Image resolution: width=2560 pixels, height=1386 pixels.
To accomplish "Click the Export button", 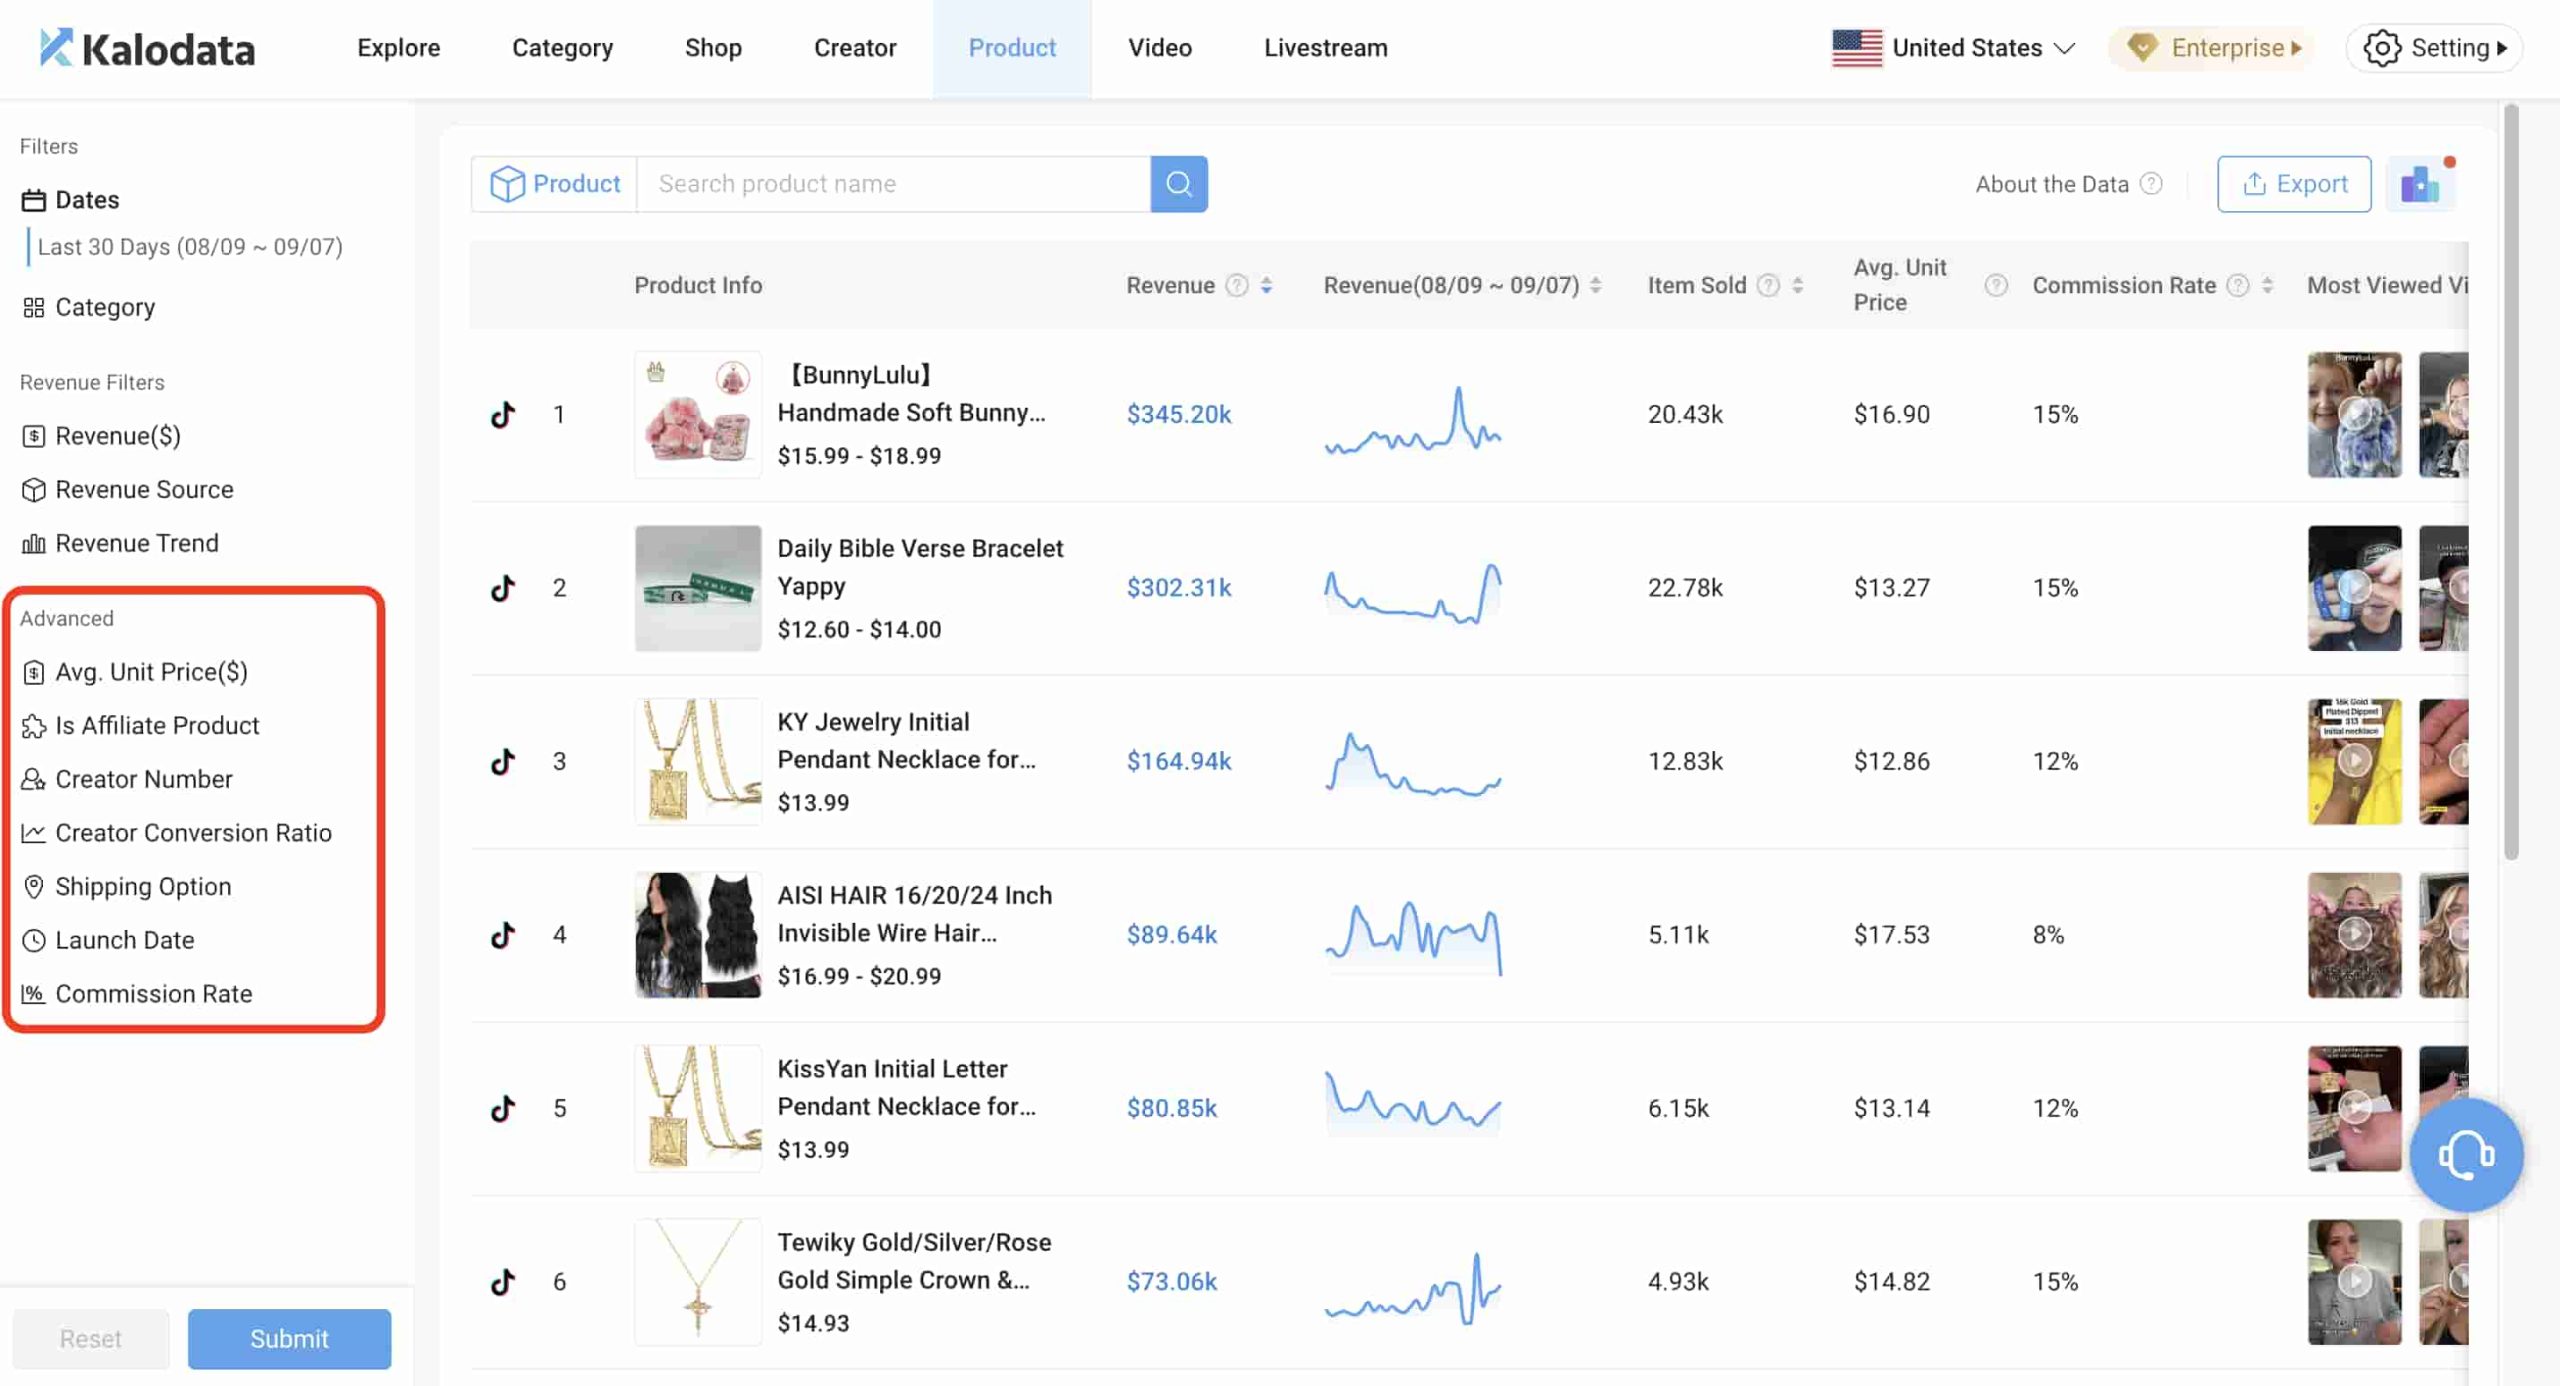I will (x=2294, y=183).
